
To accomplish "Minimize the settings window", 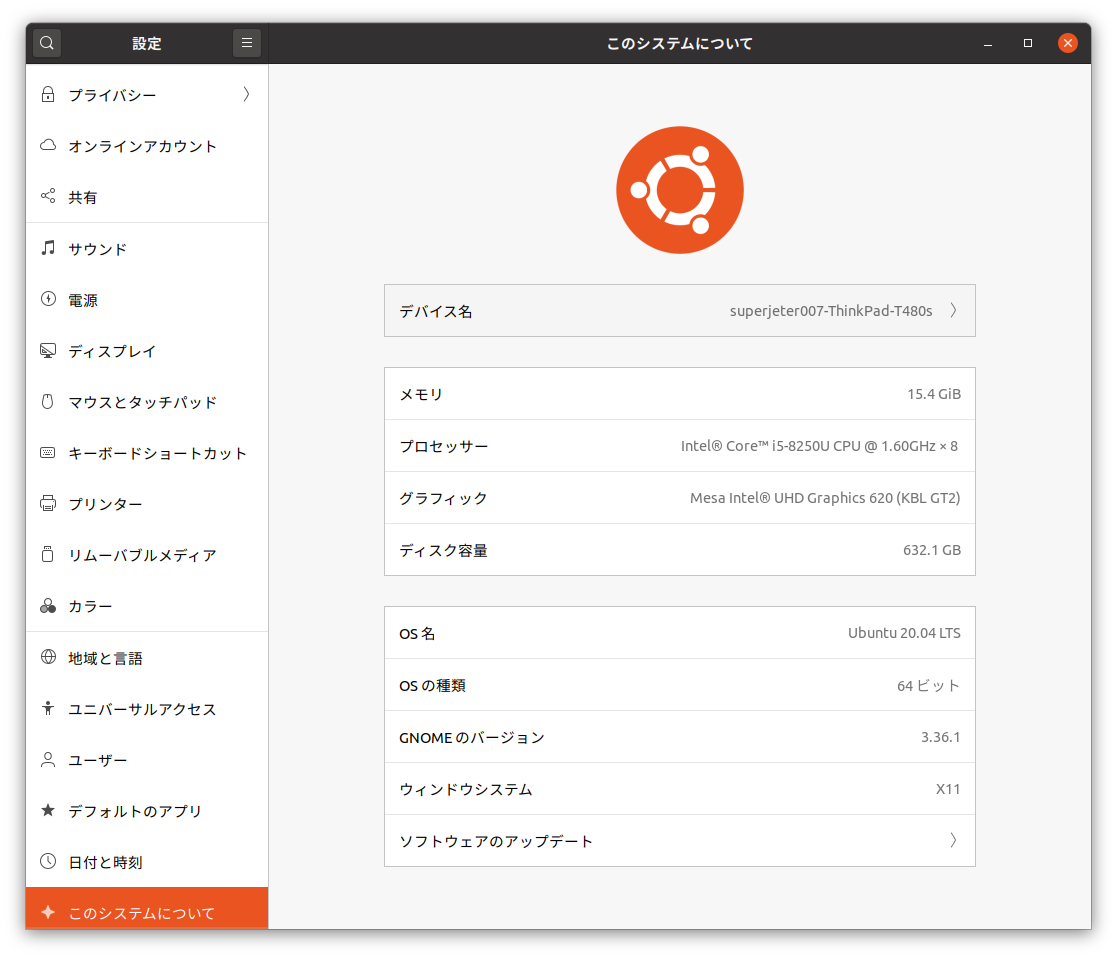I will coord(987,43).
